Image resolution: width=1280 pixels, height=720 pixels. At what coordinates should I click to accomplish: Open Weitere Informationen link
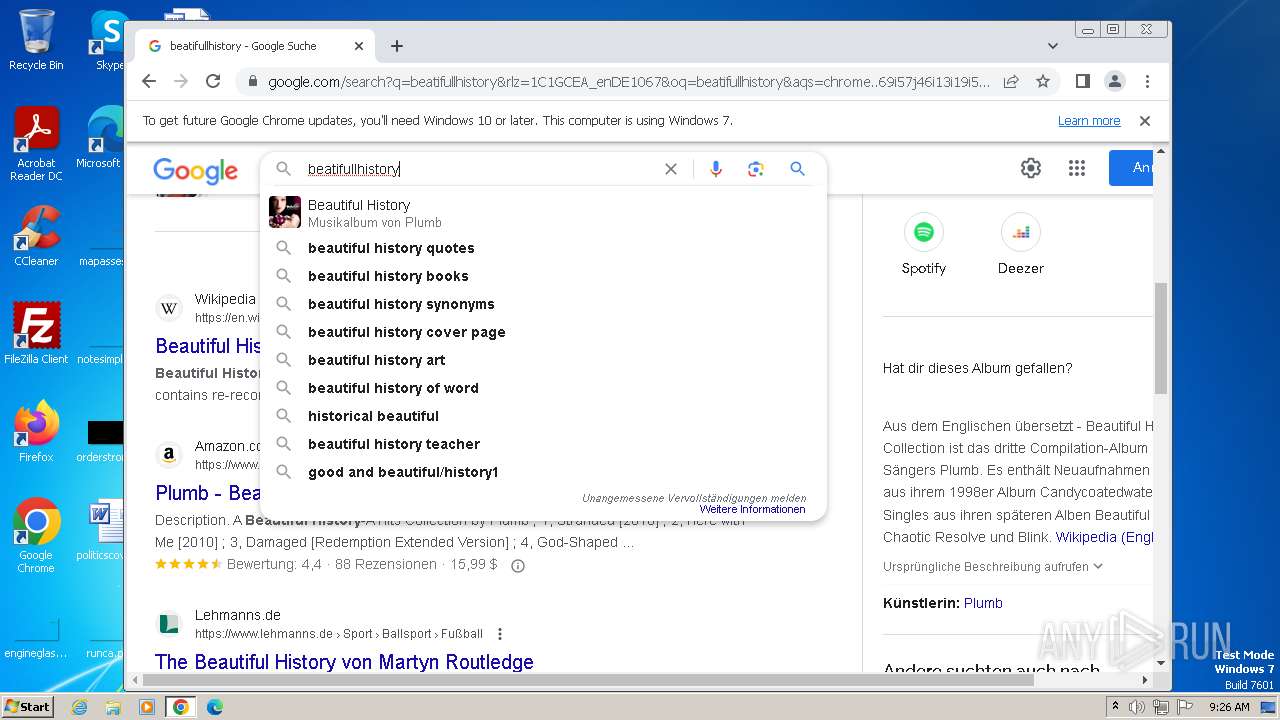pyautogui.click(x=752, y=510)
